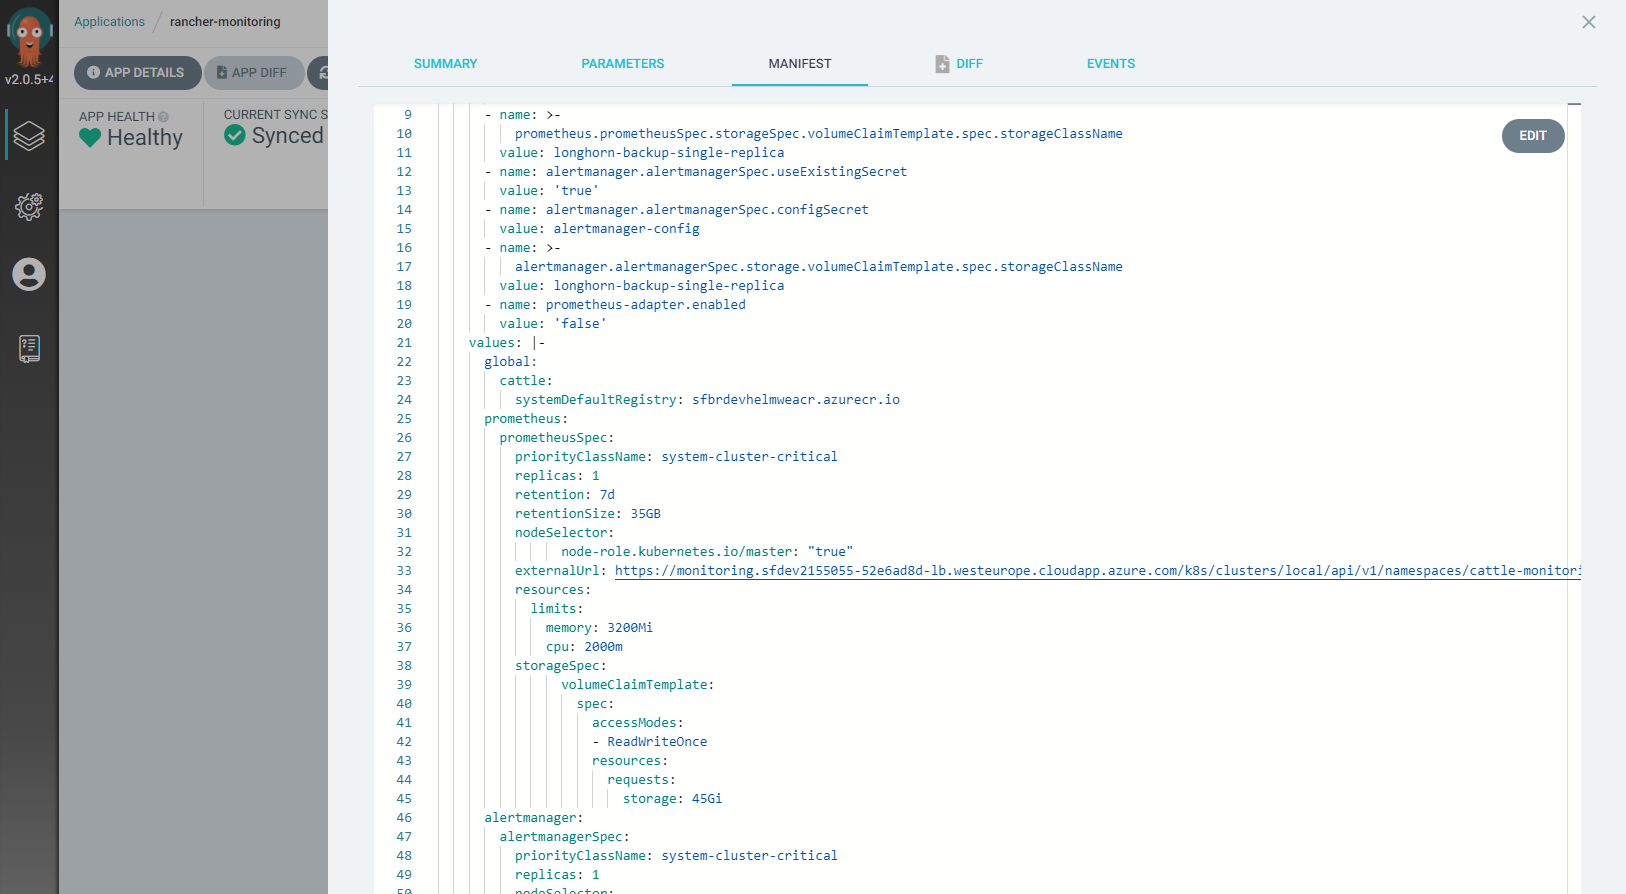
Task: Click the green Healthy heart icon
Action: pos(90,137)
